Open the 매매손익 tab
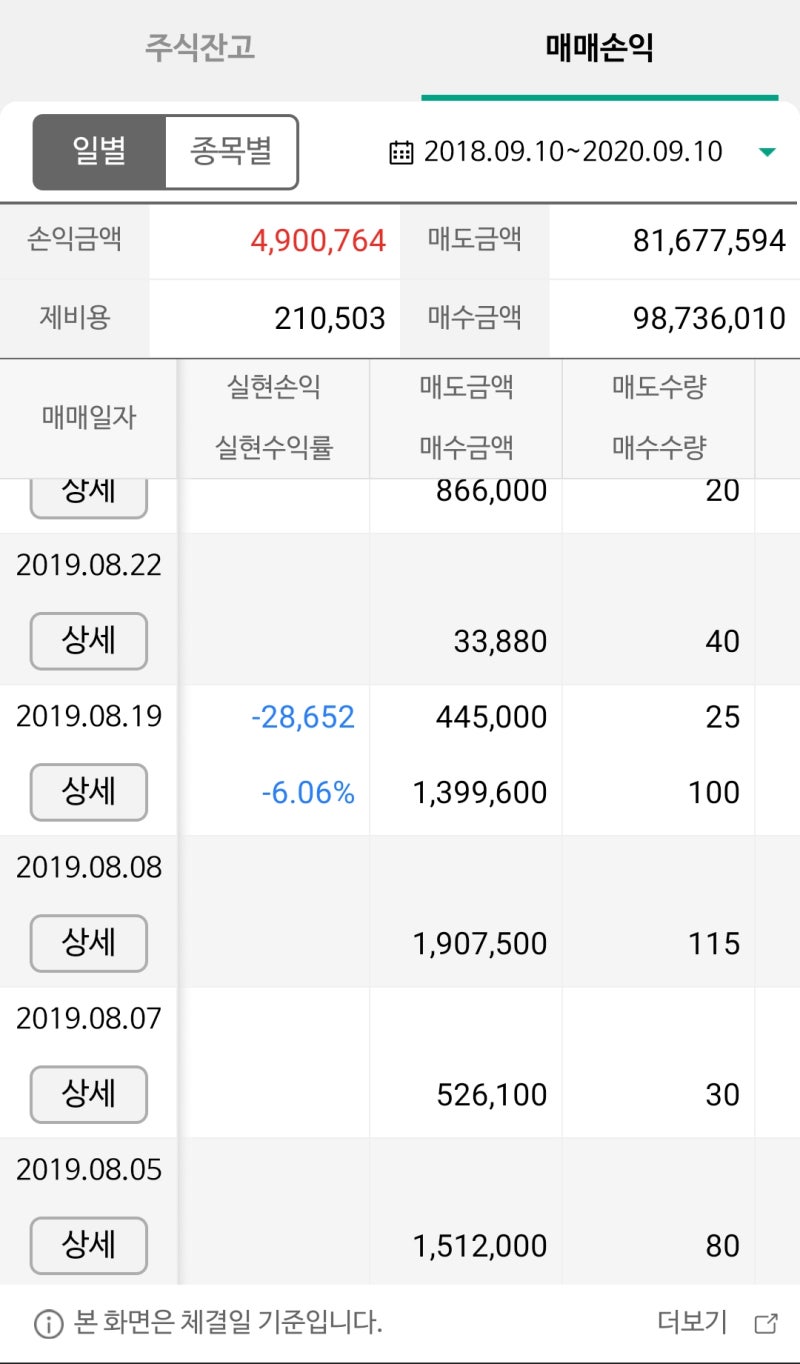The image size is (800, 1364). pyautogui.click(x=601, y=46)
